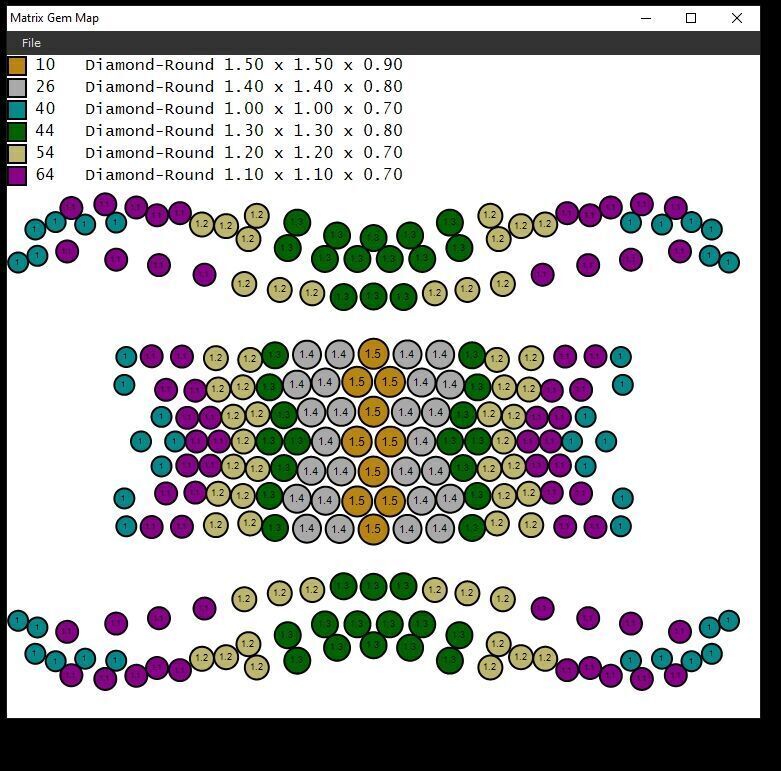This screenshot has height=771, width=781.
Task: Select the row "Diamond-Round 1.00 x 1.00 x 0.70"
Action: pyautogui.click(x=244, y=109)
